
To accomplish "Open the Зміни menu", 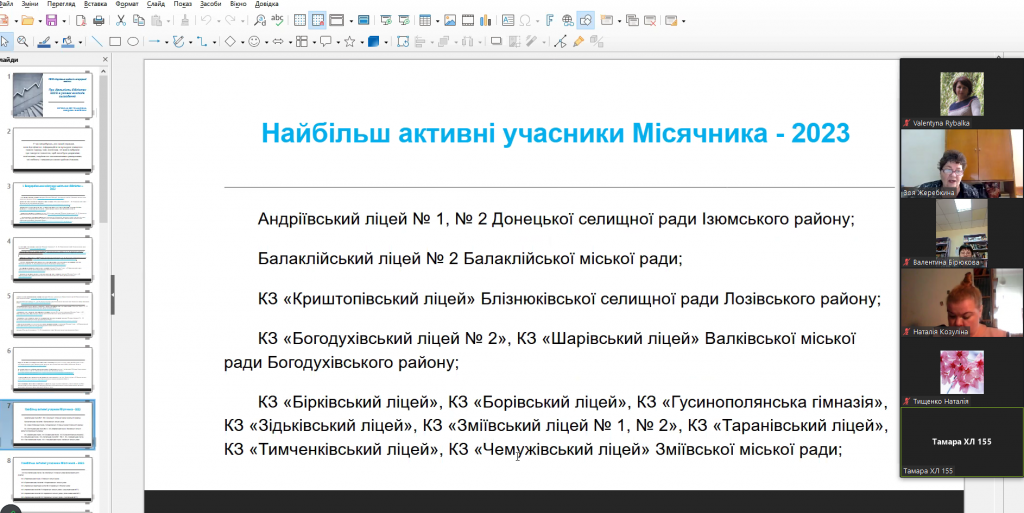I will pos(30,4).
